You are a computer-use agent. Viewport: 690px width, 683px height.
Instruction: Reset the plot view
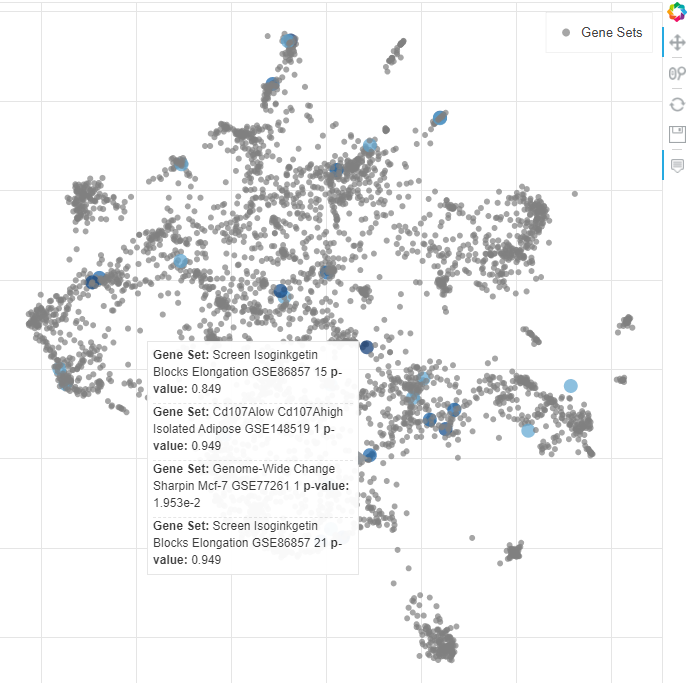(x=677, y=104)
